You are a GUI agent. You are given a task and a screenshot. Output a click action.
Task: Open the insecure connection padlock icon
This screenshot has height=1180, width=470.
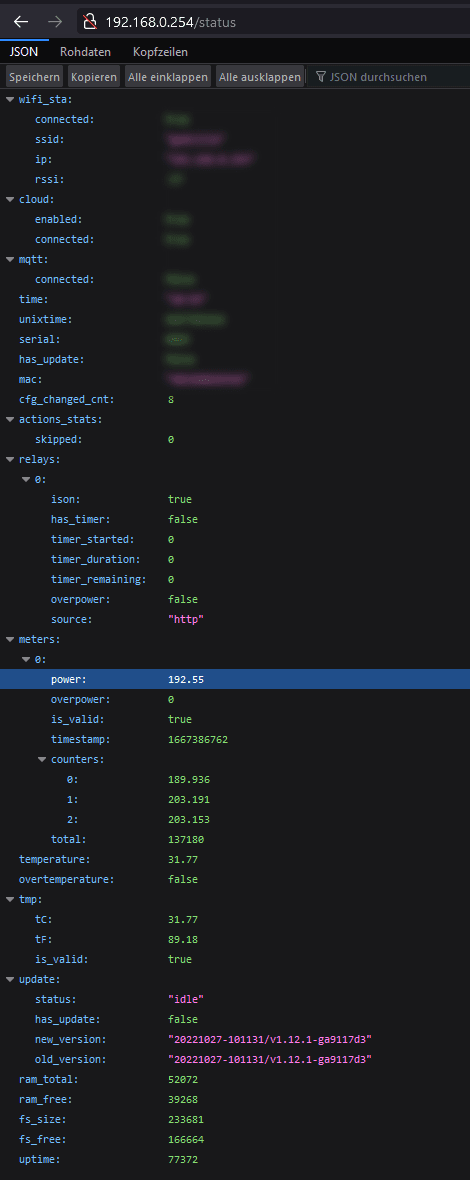90,22
